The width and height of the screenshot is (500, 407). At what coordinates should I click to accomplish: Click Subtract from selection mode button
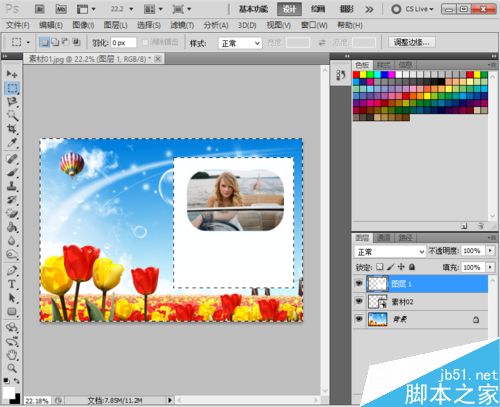pyautogui.click(x=66, y=42)
